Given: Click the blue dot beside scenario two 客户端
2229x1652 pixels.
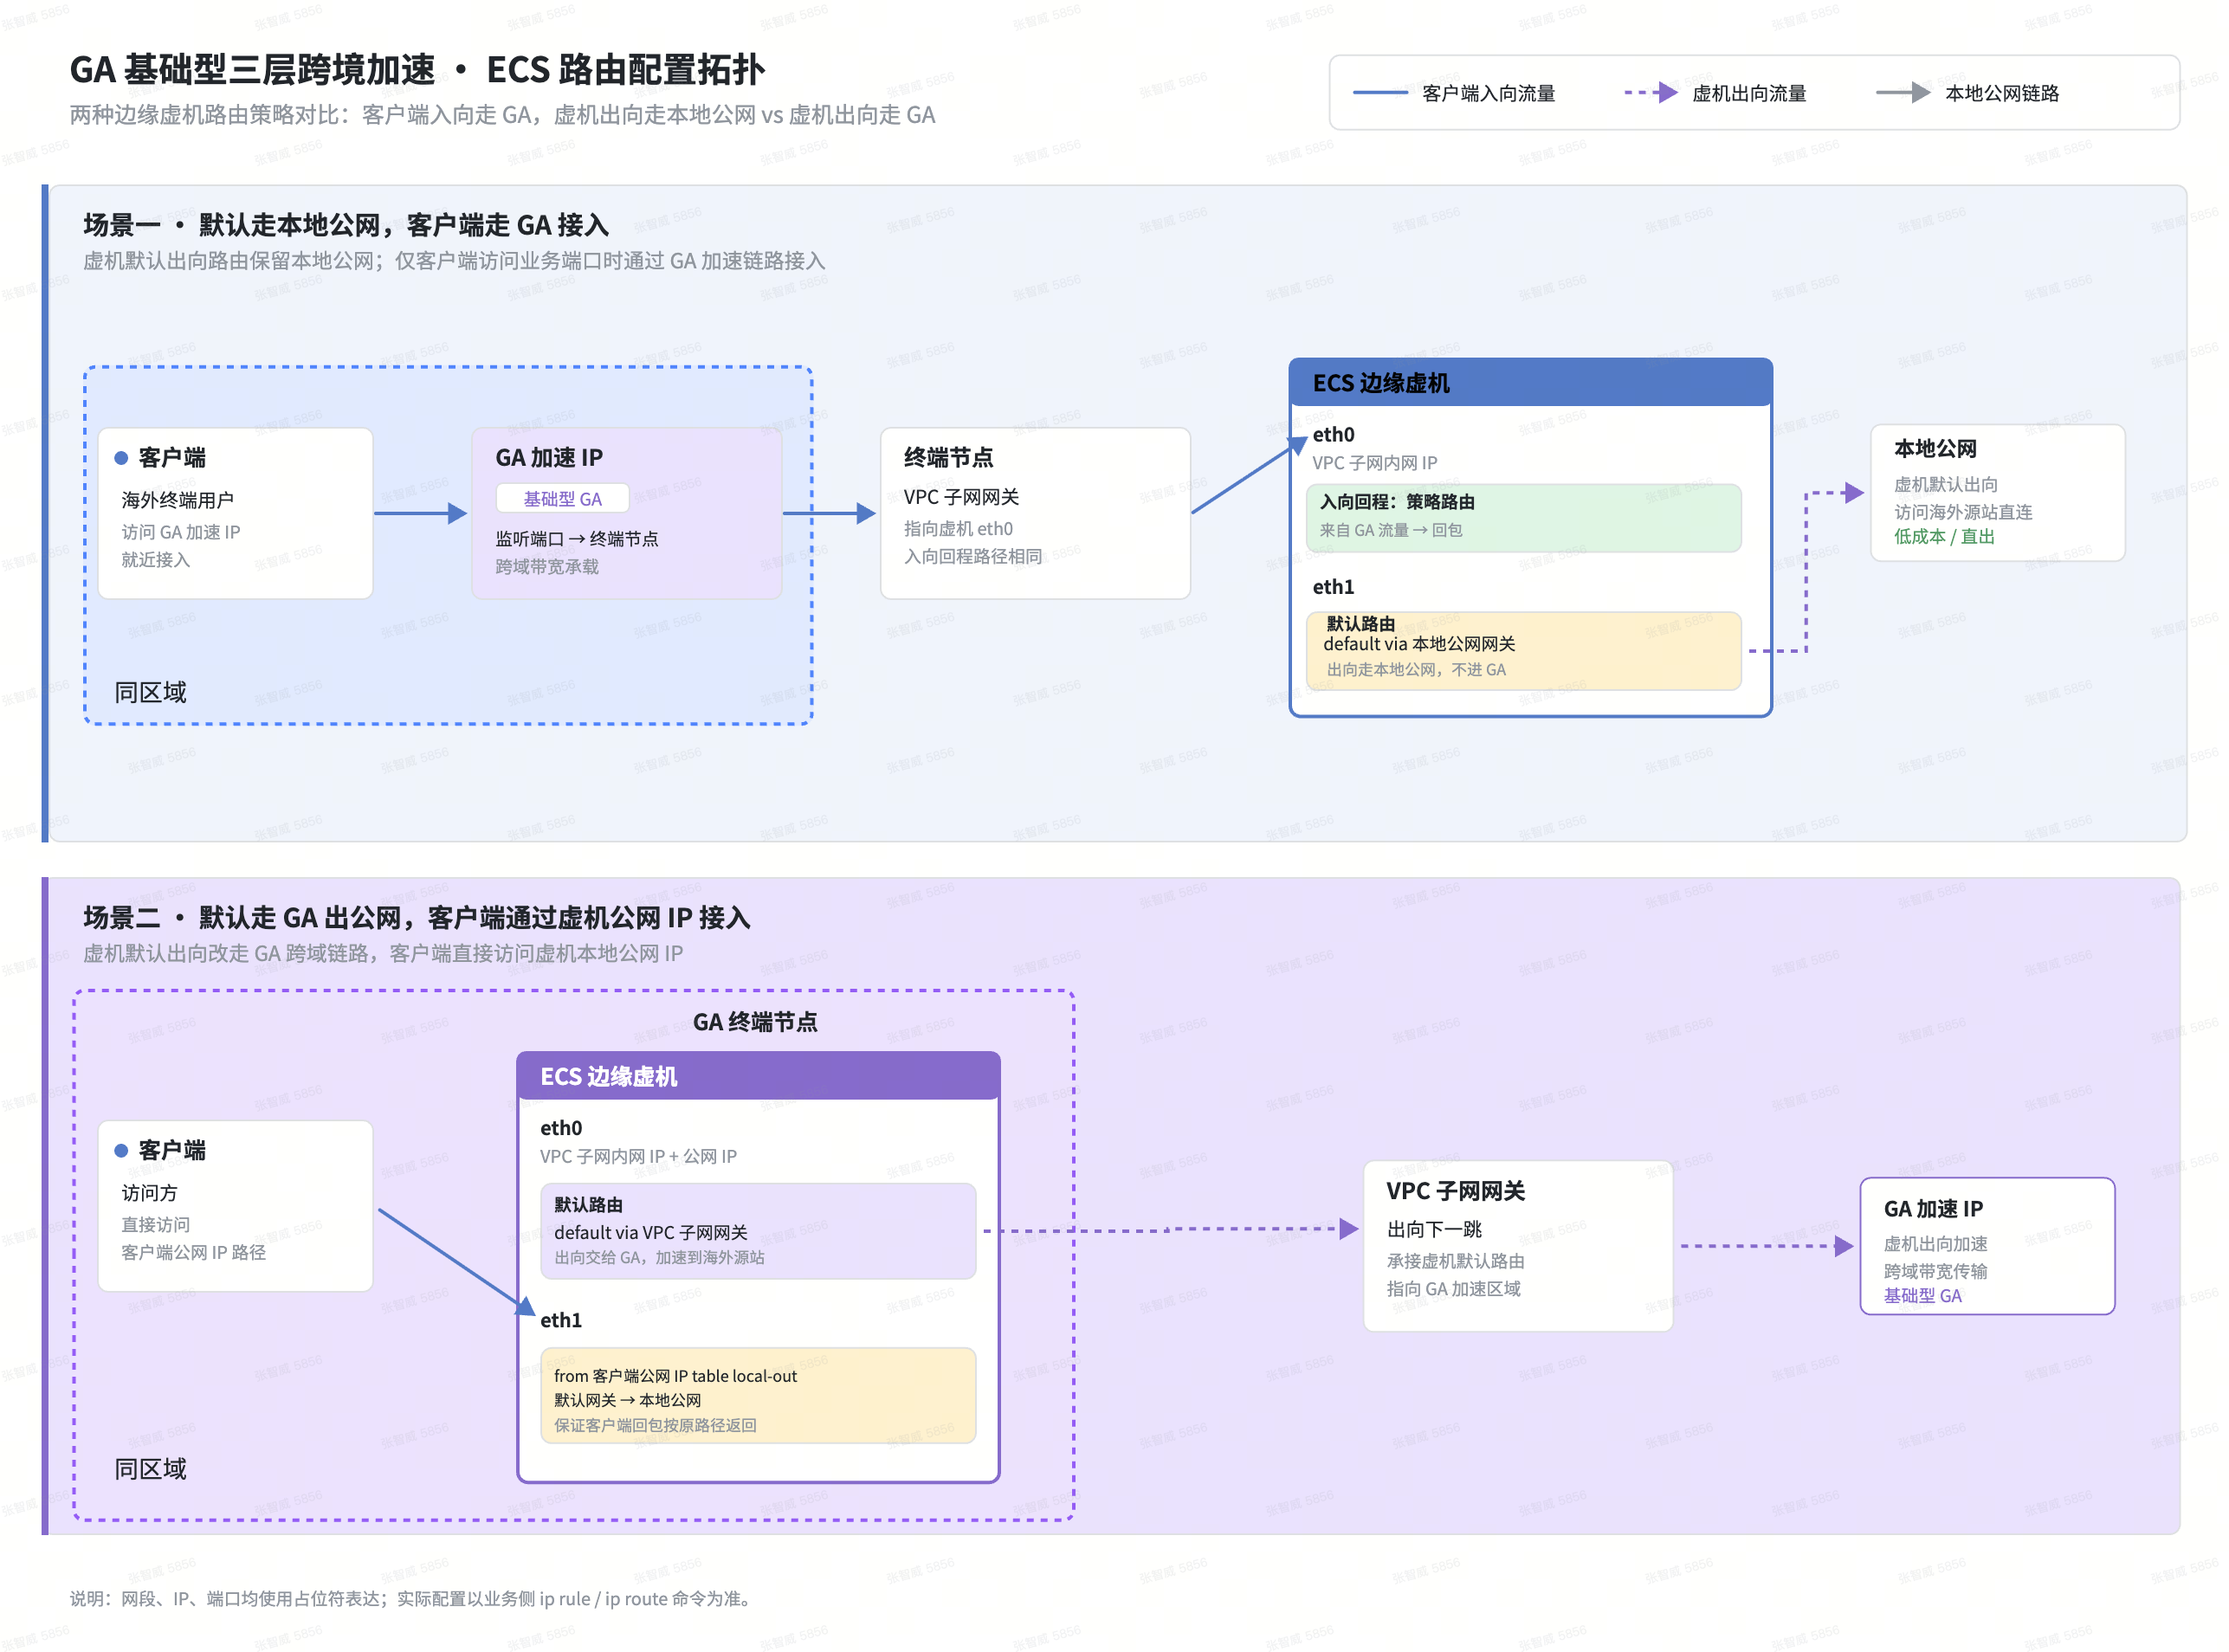Looking at the screenshot, I should click(121, 1151).
